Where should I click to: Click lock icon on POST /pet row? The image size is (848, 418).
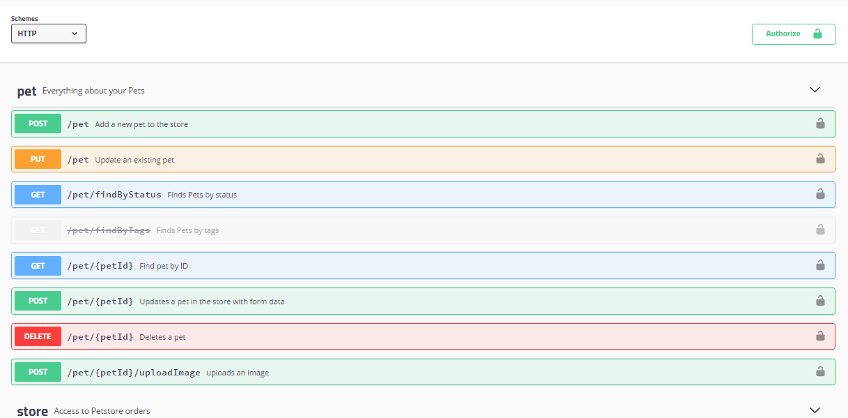coord(820,124)
